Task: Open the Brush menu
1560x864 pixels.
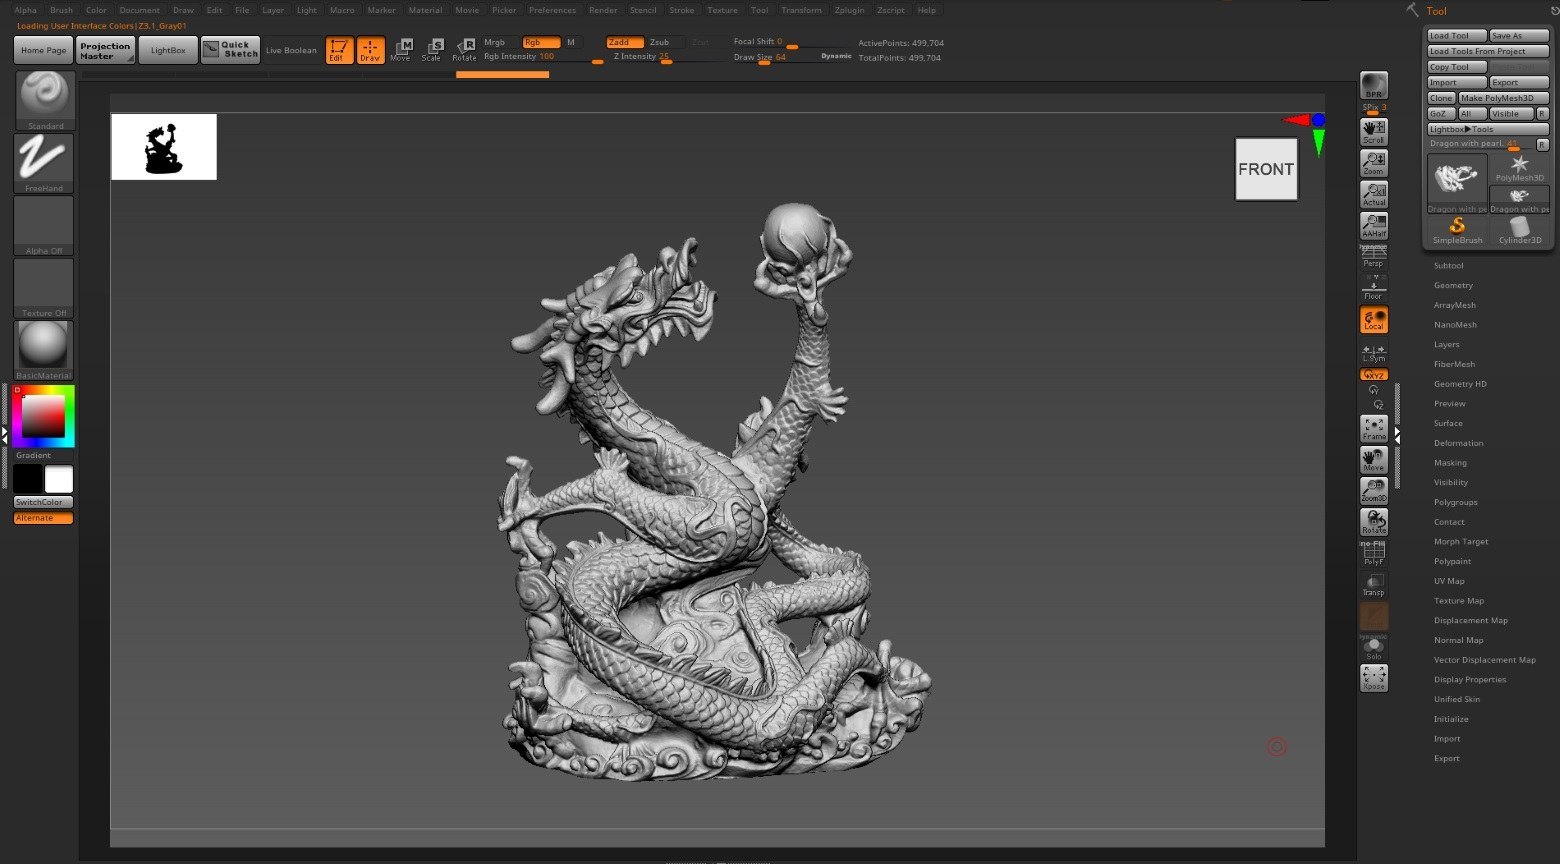Action: tap(61, 10)
